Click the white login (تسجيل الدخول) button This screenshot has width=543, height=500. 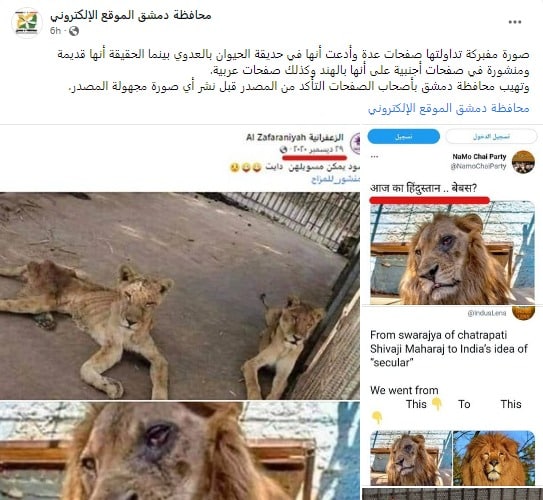tap(491, 136)
